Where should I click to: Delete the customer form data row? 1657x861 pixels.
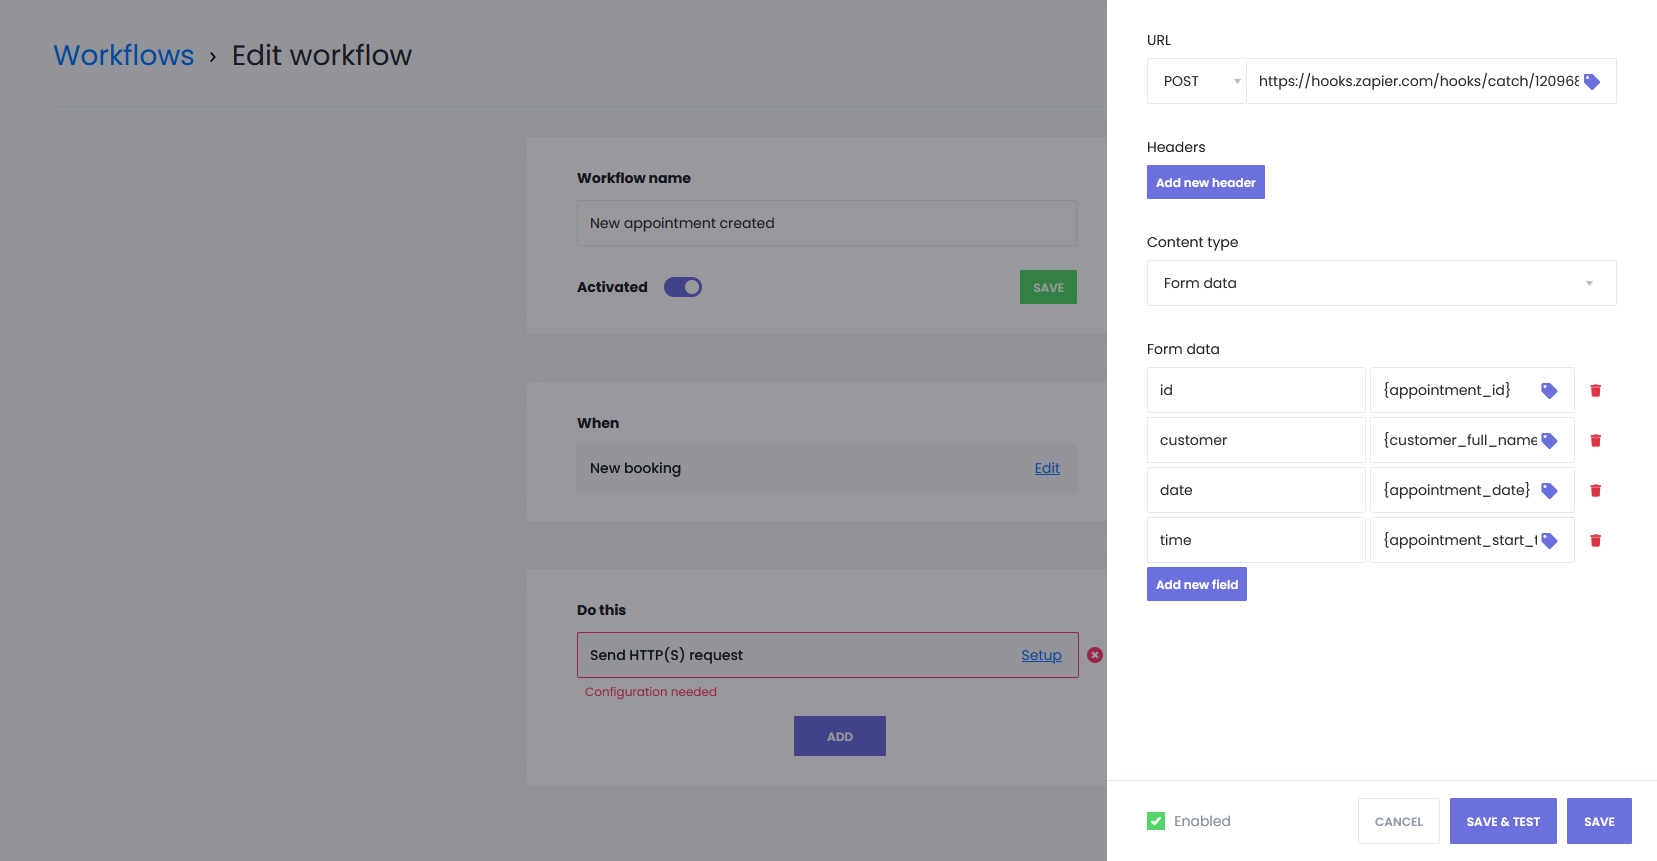(x=1596, y=441)
